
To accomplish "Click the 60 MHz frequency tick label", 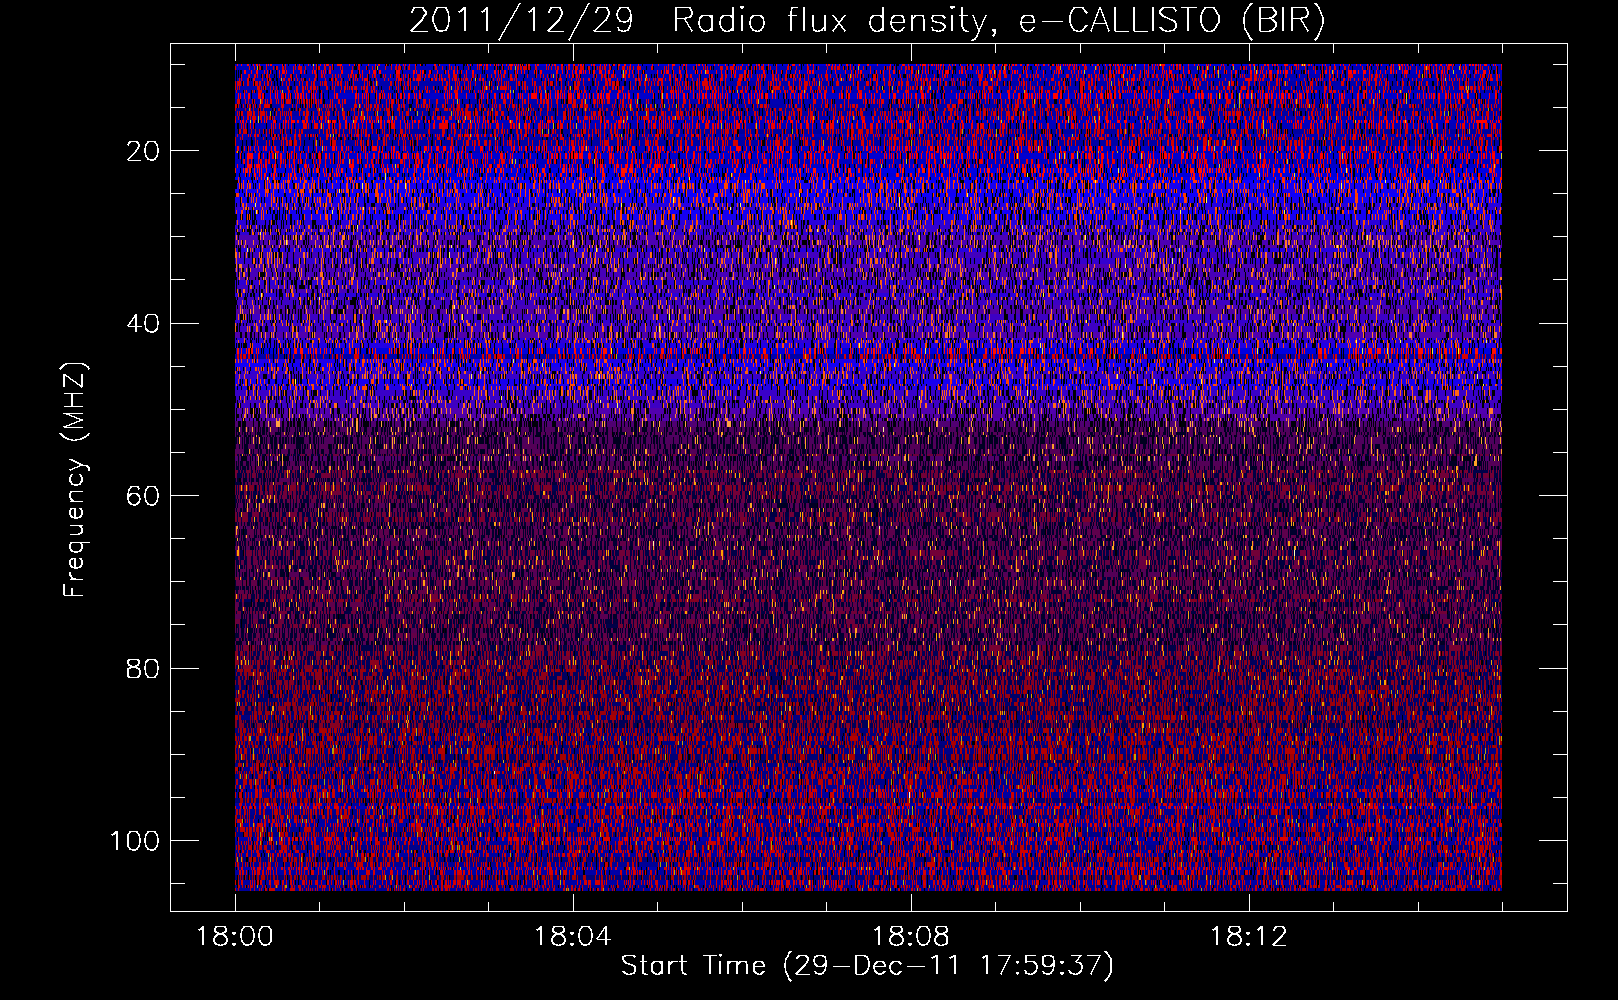I will click(x=144, y=496).
